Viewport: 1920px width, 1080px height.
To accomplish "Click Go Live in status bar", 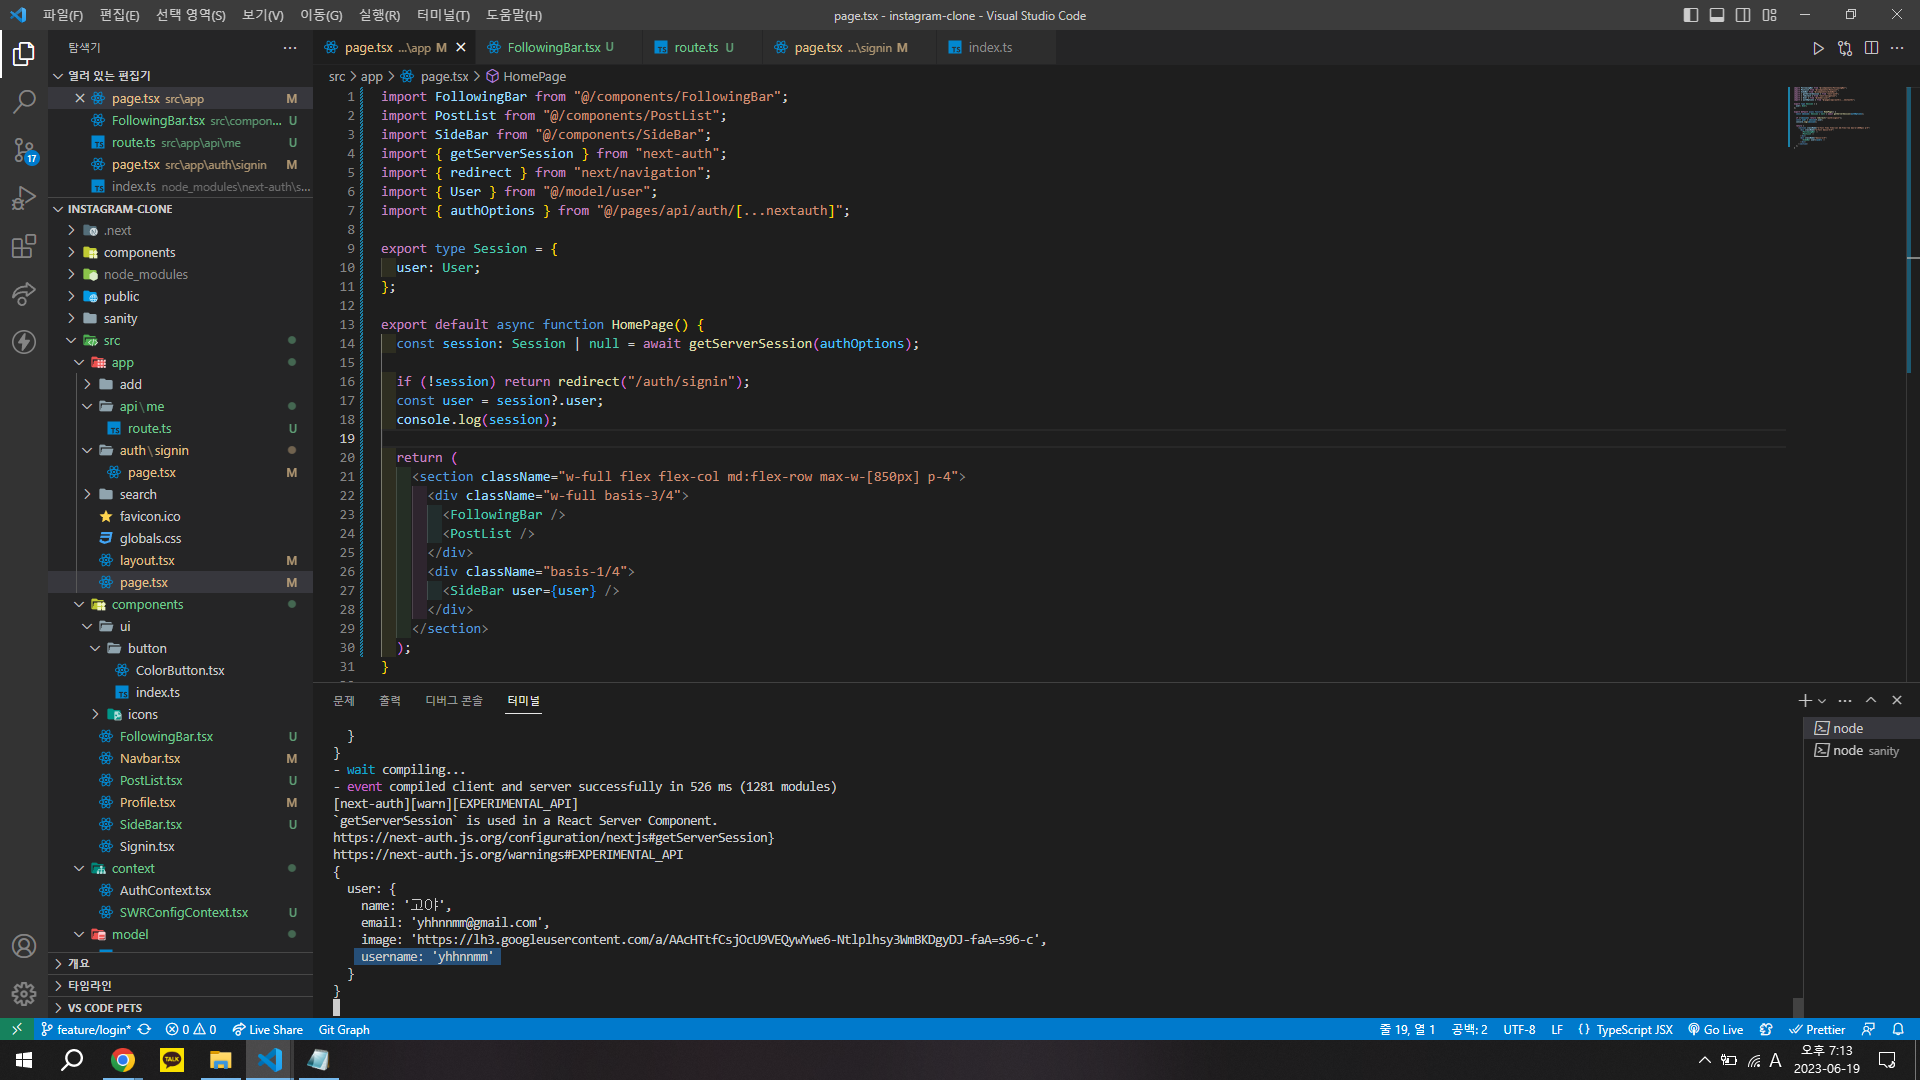I will point(1716,1029).
